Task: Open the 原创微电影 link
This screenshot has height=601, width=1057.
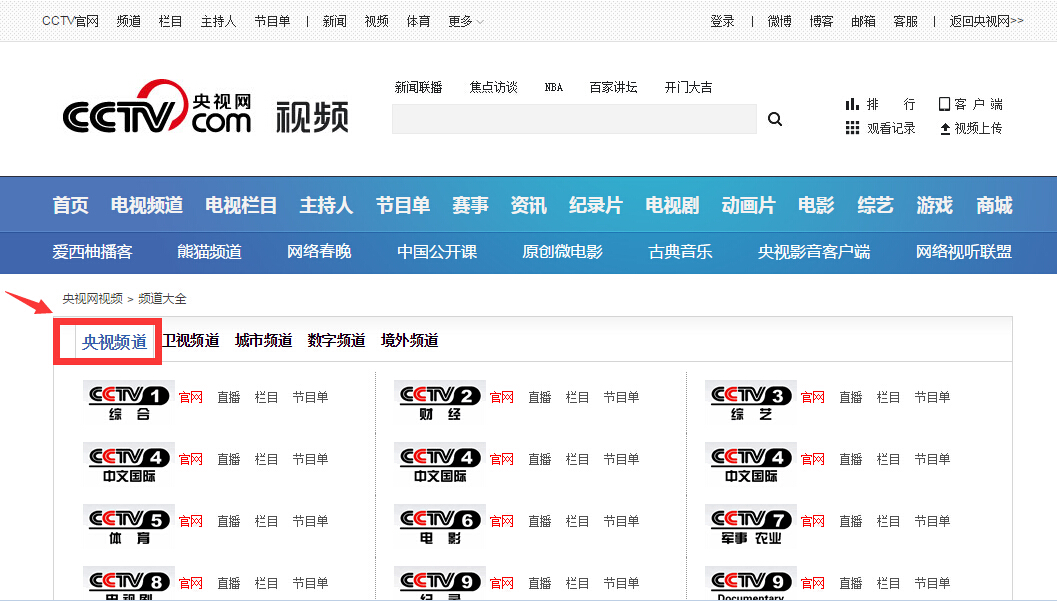Action: point(562,252)
